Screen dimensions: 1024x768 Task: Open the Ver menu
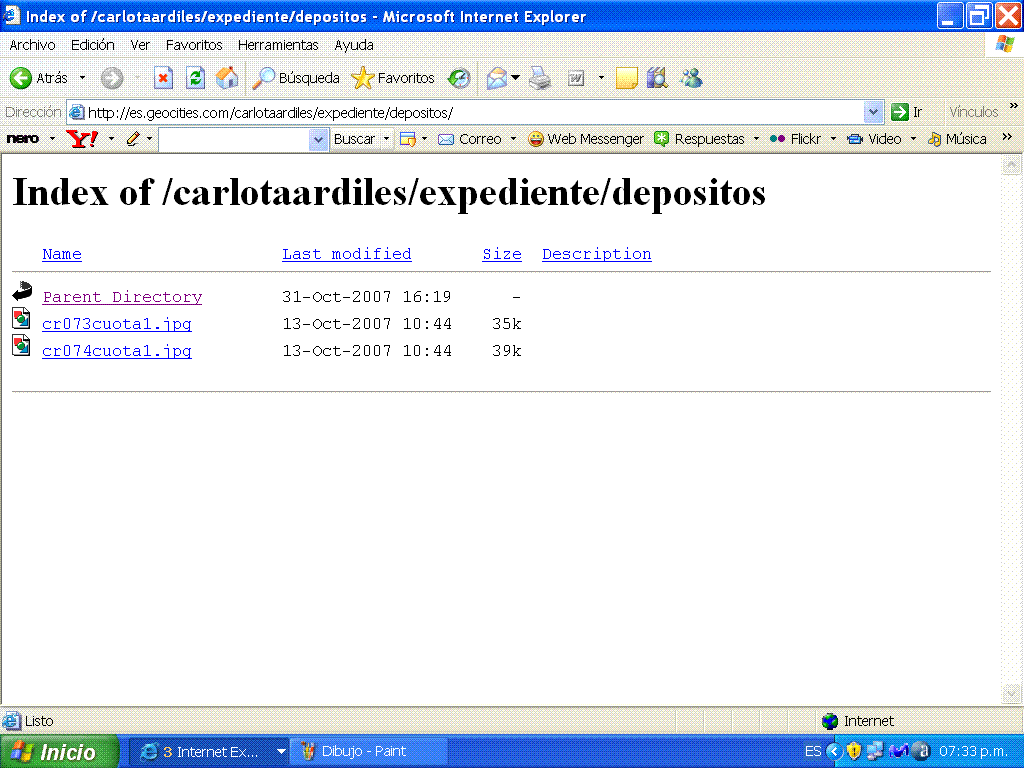tap(140, 45)
